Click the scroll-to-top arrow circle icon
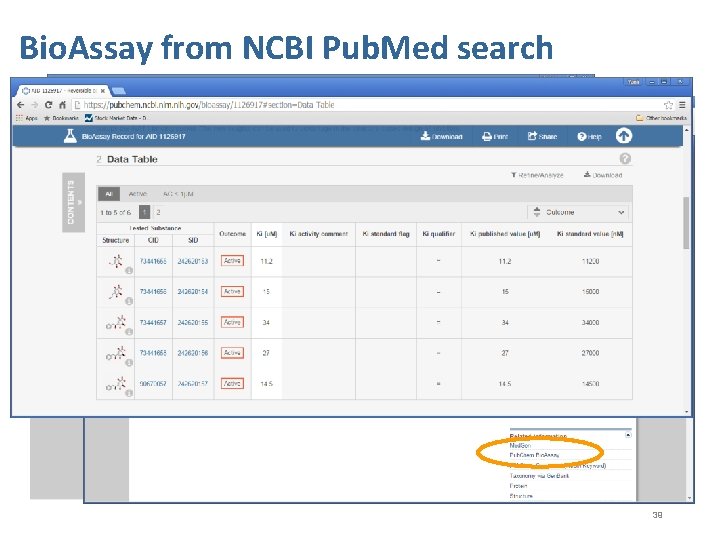 point(624,136)
